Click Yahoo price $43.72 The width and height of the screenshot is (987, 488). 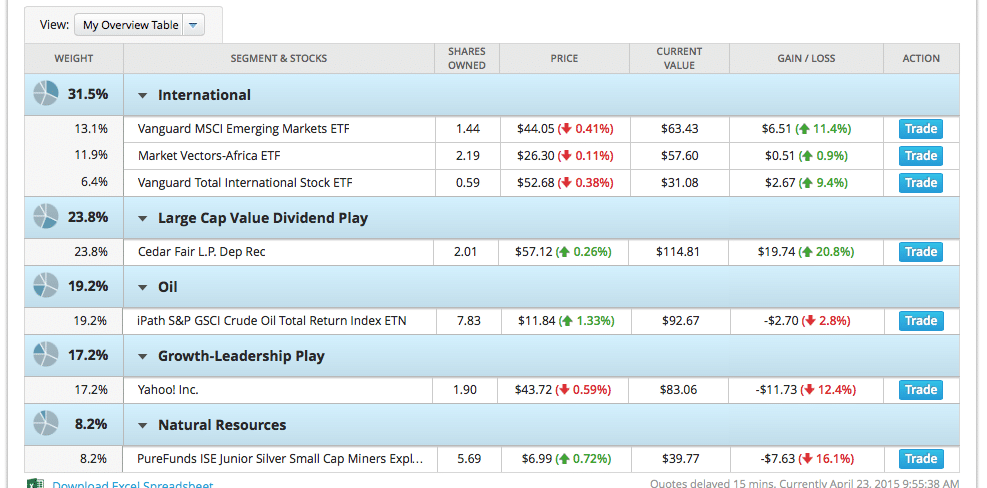(534, 390)
